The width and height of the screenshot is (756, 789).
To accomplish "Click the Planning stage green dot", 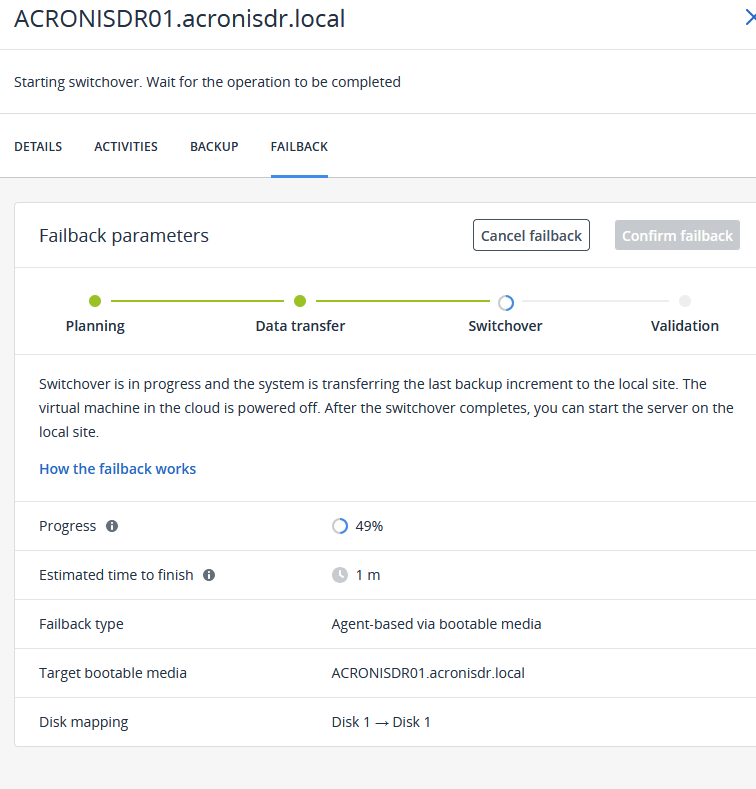I will point(95,301).
